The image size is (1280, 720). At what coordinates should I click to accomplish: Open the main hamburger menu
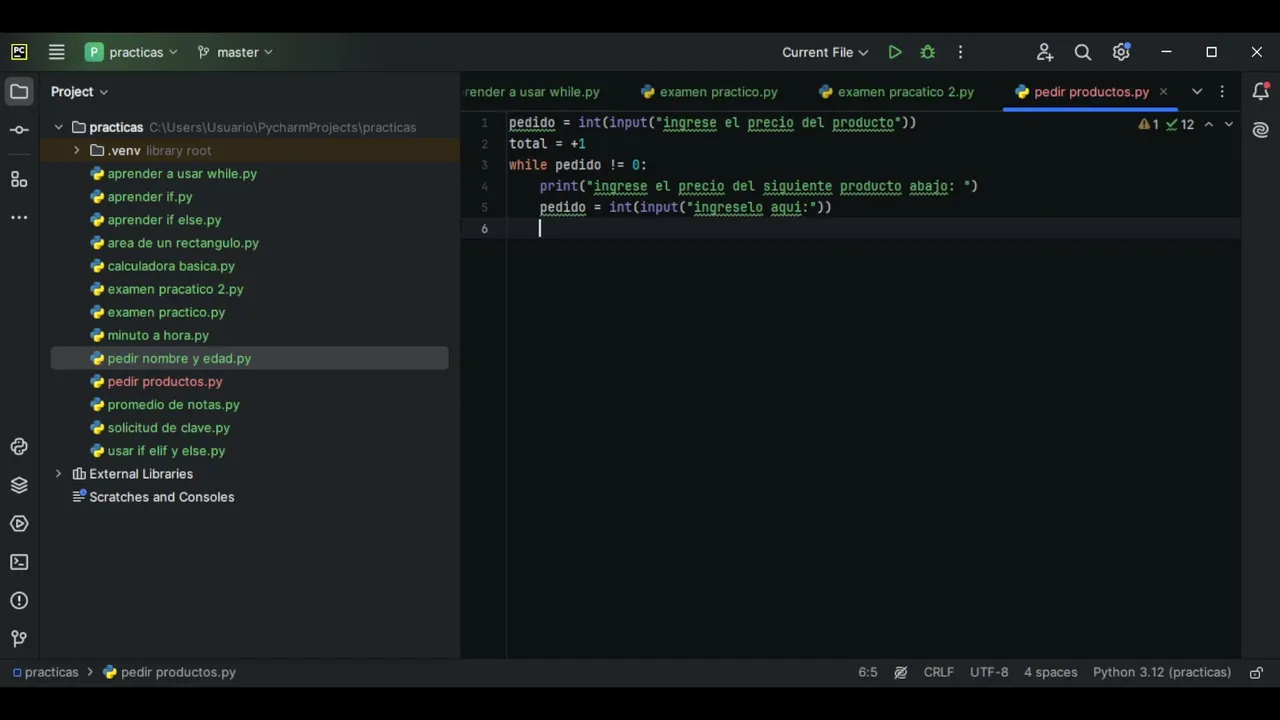[57, 52]
